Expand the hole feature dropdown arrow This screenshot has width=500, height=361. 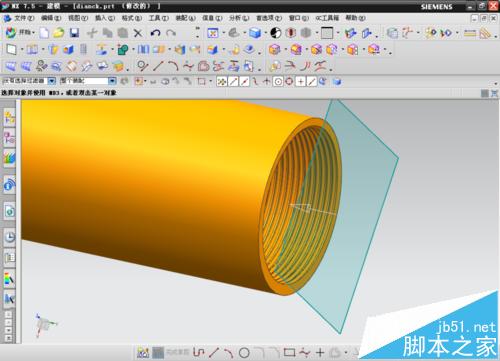133,50
